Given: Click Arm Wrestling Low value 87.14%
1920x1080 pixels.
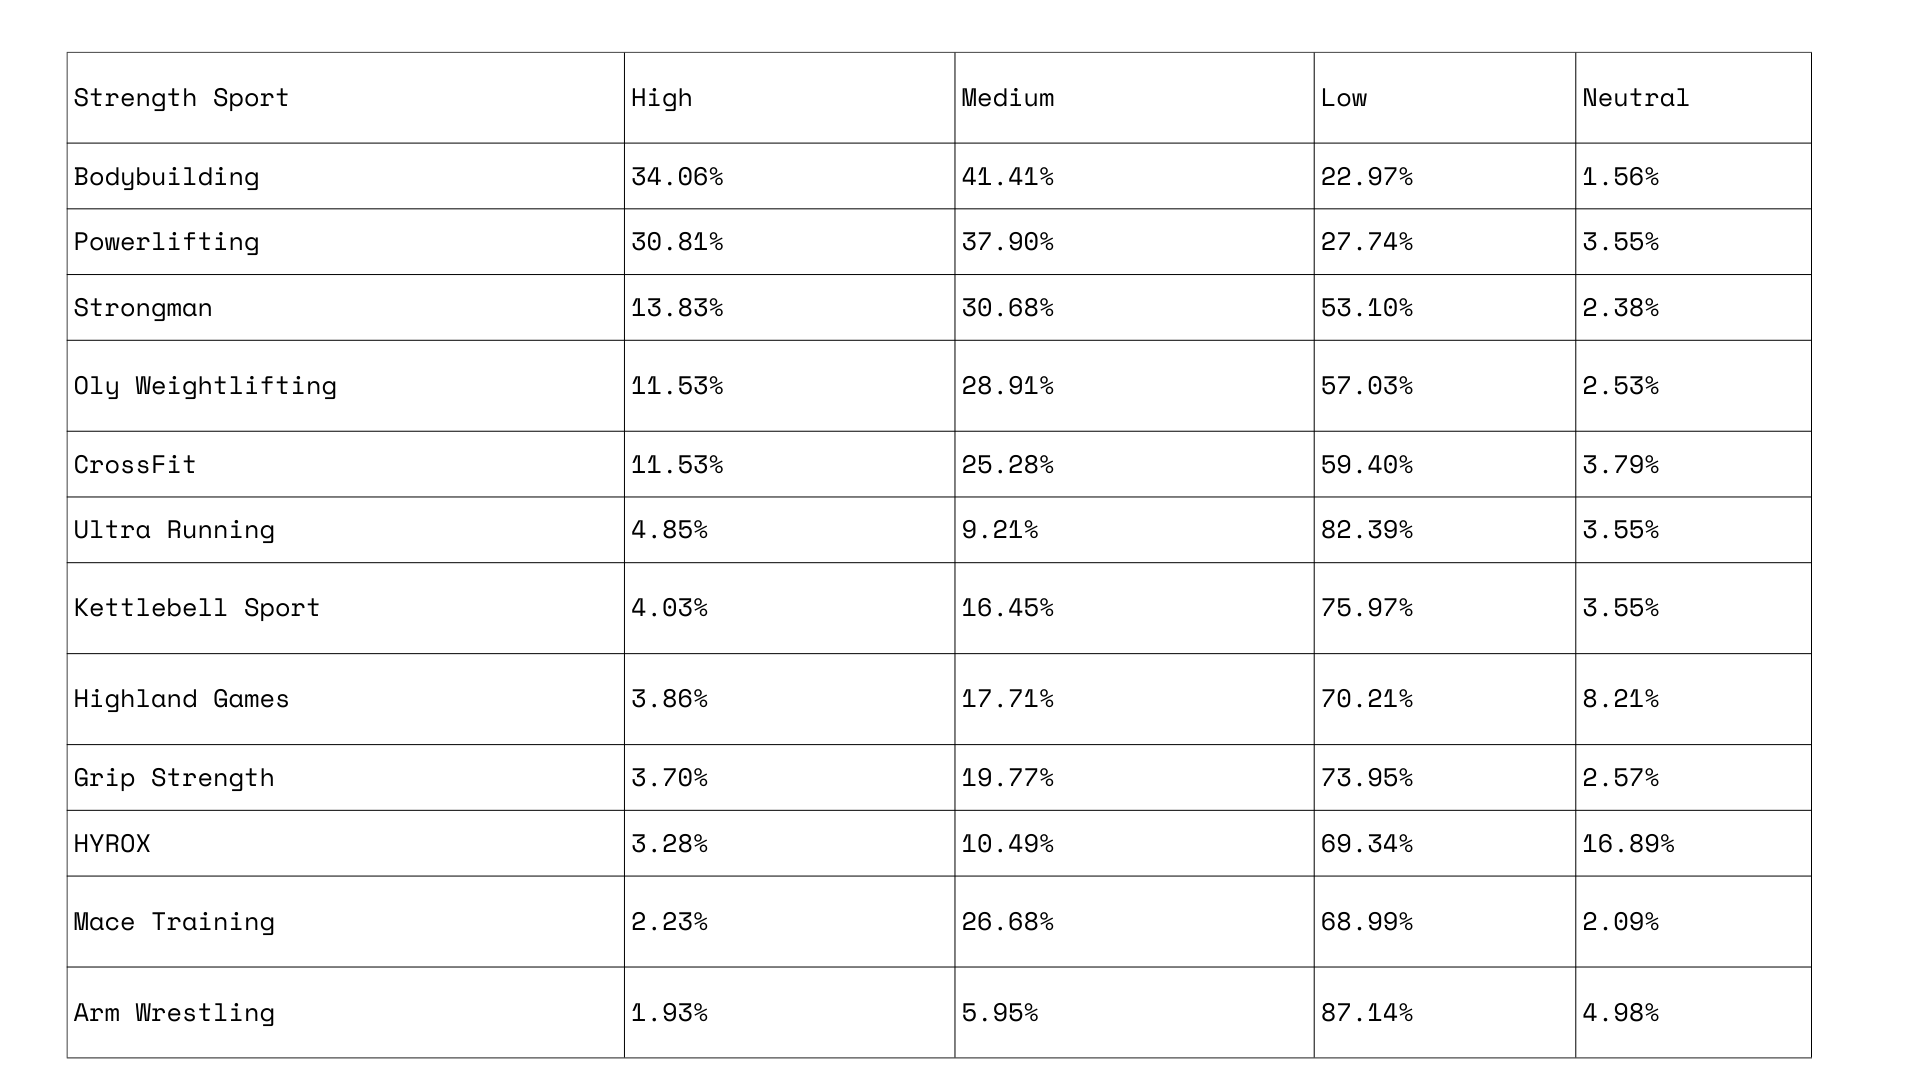Looking at the screenshot, I should tap(1366, 1013).
